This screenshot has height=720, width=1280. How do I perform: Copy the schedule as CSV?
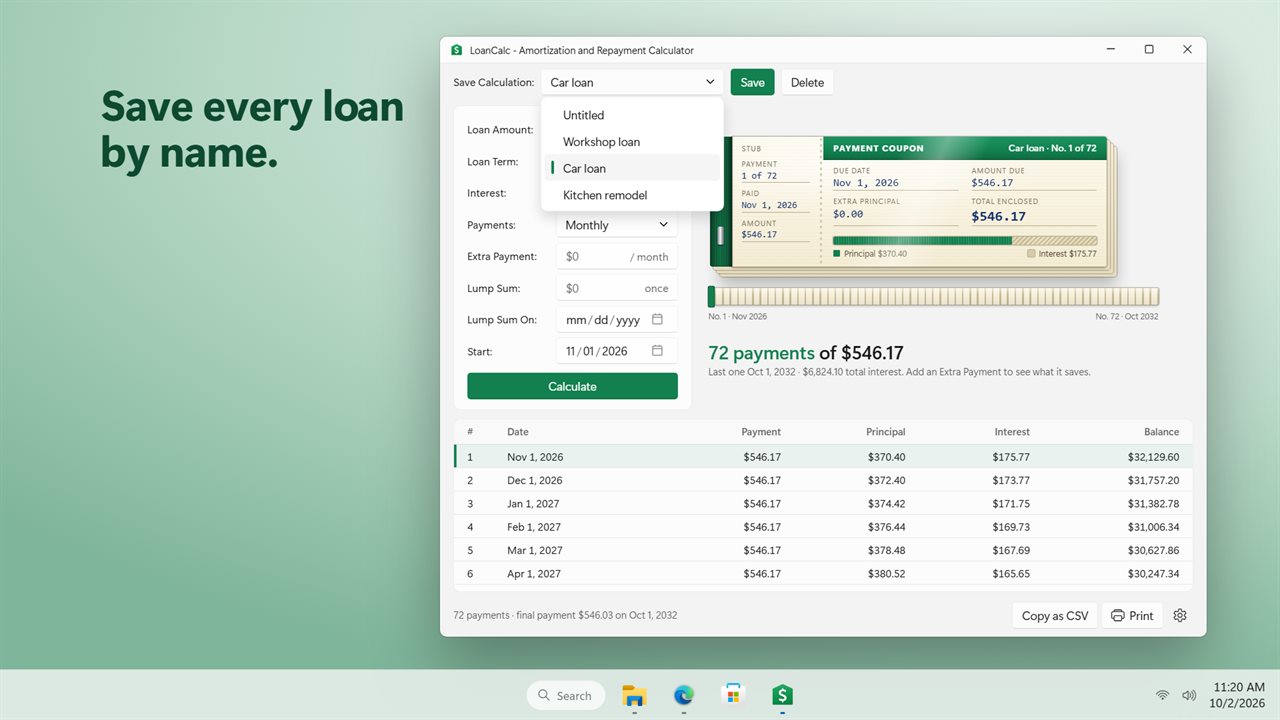point(1055,616)
